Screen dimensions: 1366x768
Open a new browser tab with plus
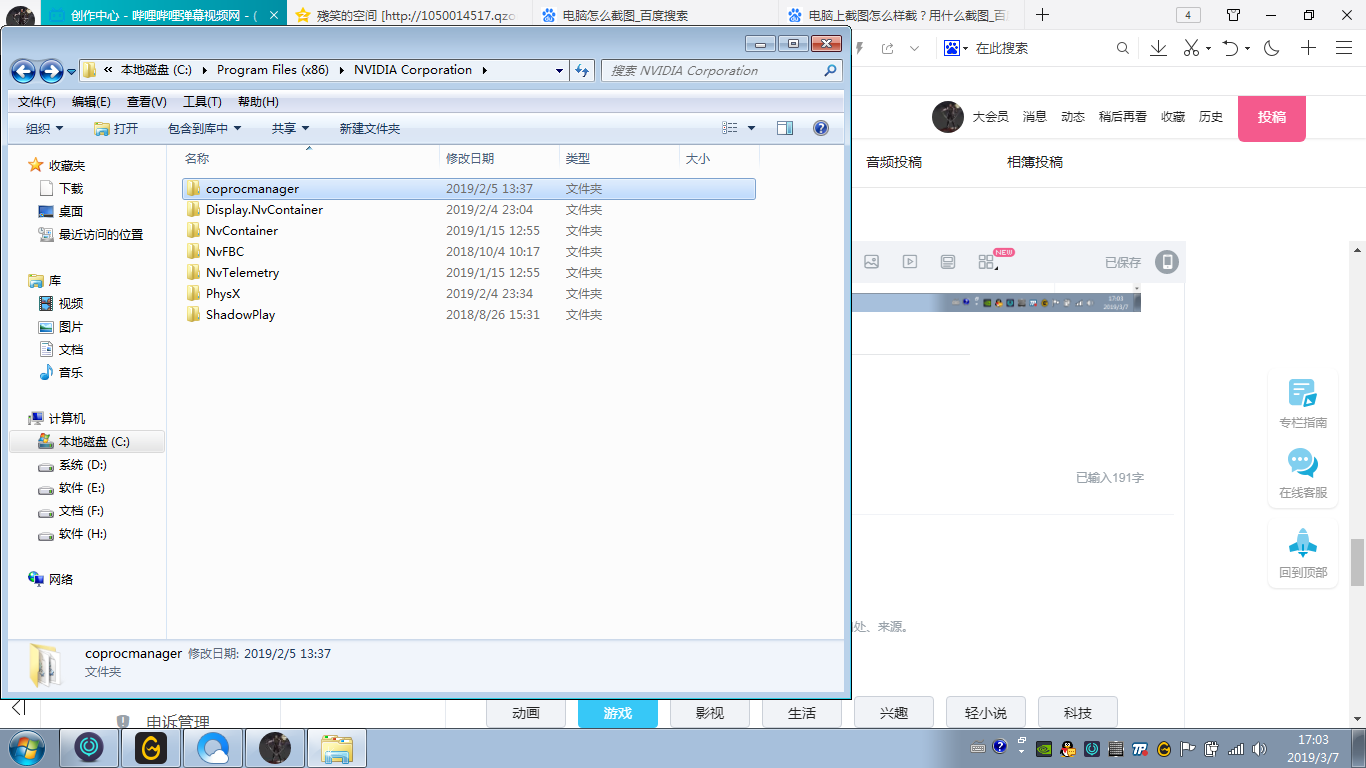click(1042, 15)
